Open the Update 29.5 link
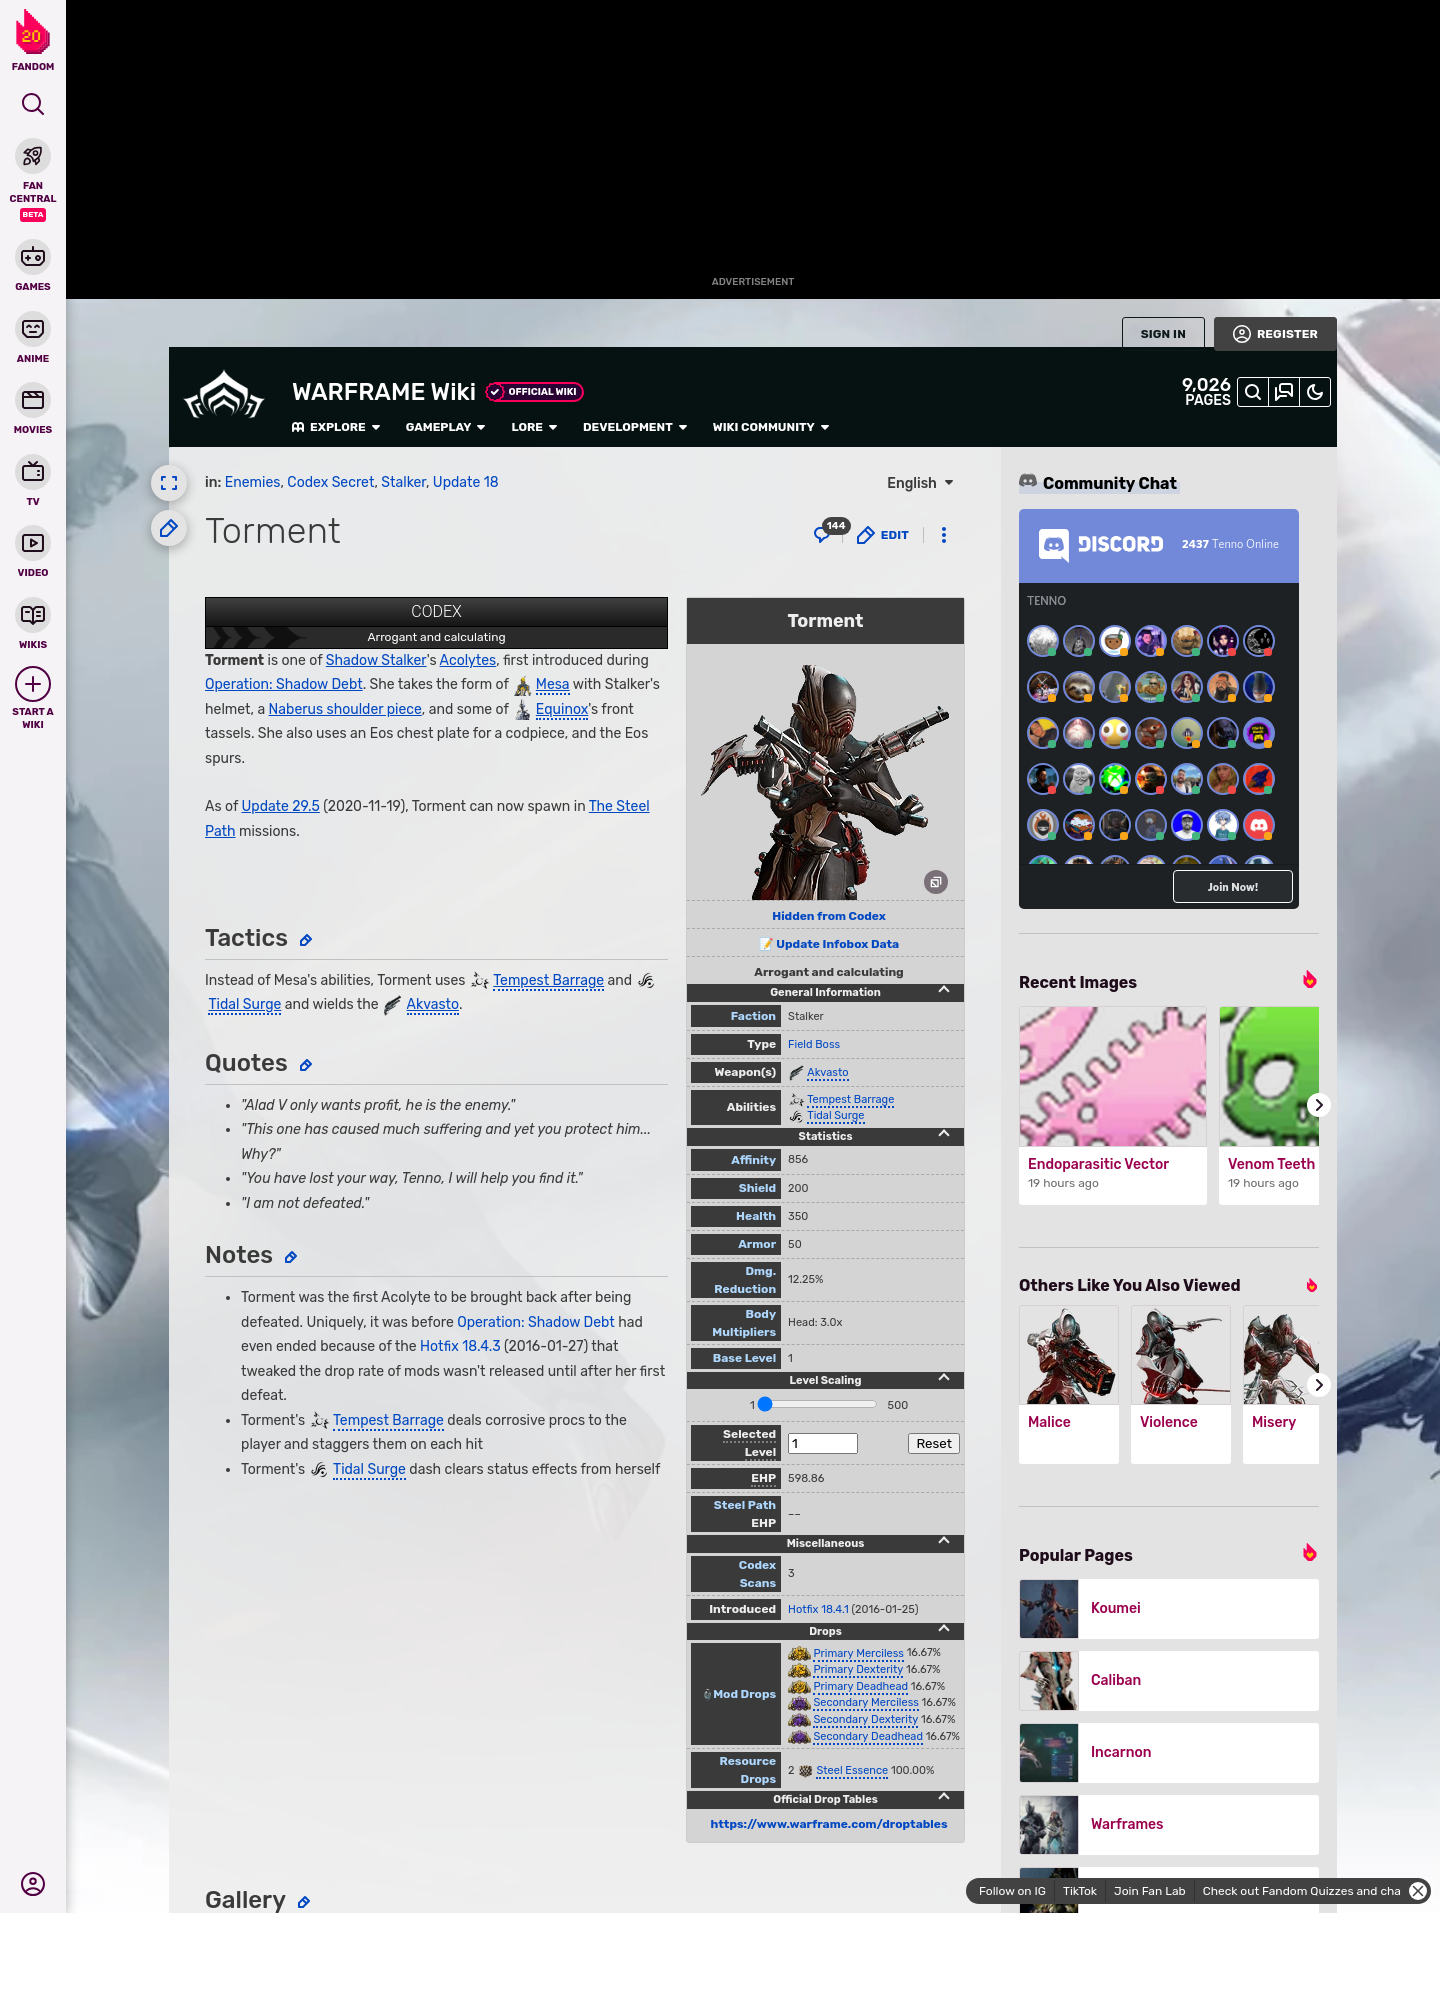1440x2000 pixels. (x=281, y=806)
